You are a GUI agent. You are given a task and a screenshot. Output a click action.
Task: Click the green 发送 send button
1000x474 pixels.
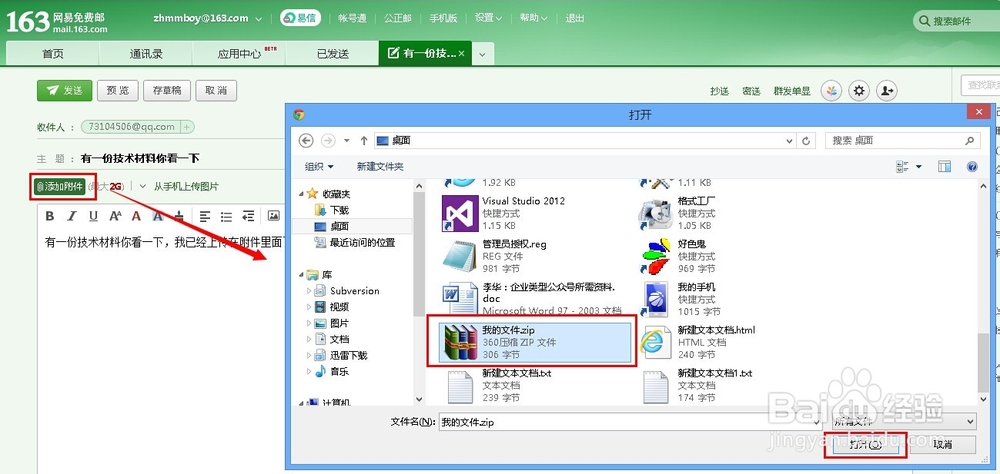tap(64, 91)
